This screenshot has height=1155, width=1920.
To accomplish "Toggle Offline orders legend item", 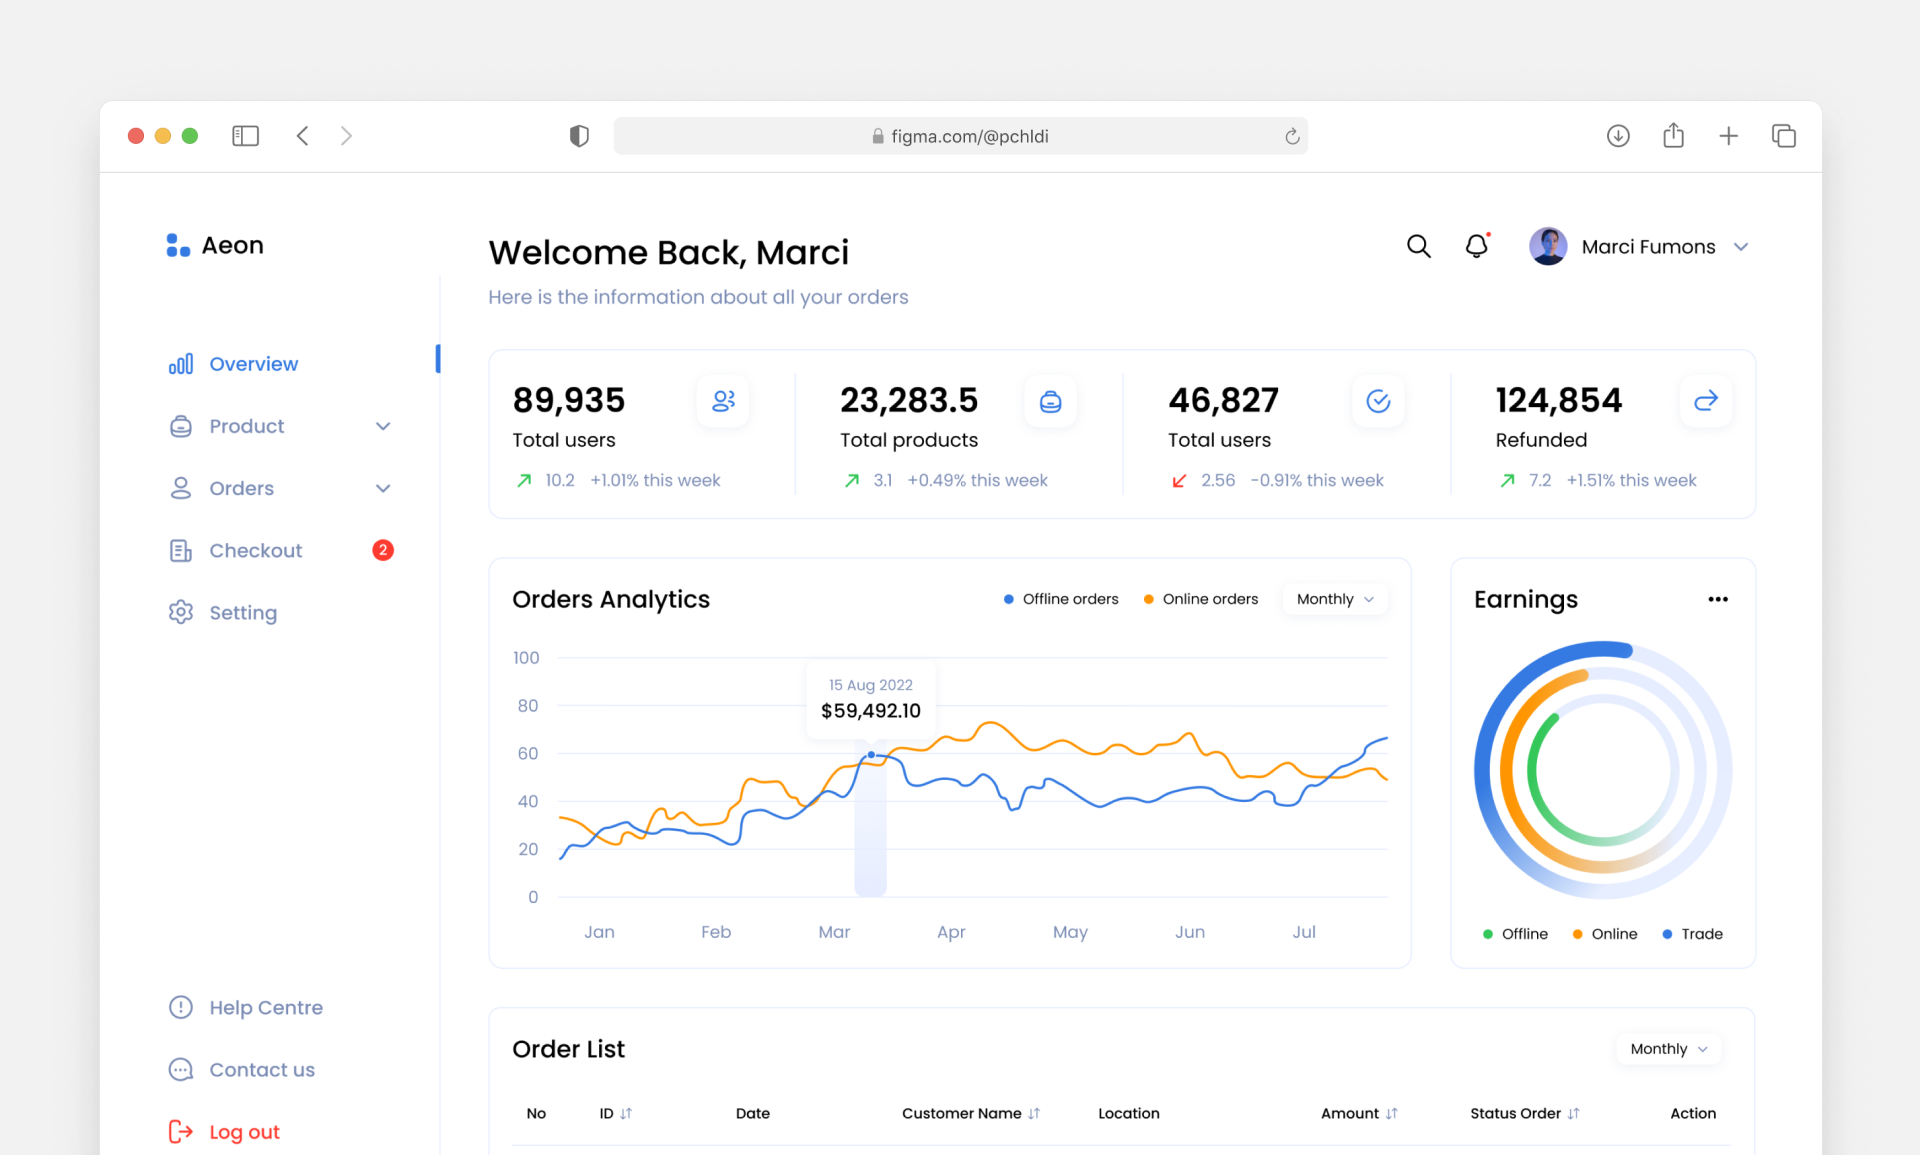I will [1060, 599].
